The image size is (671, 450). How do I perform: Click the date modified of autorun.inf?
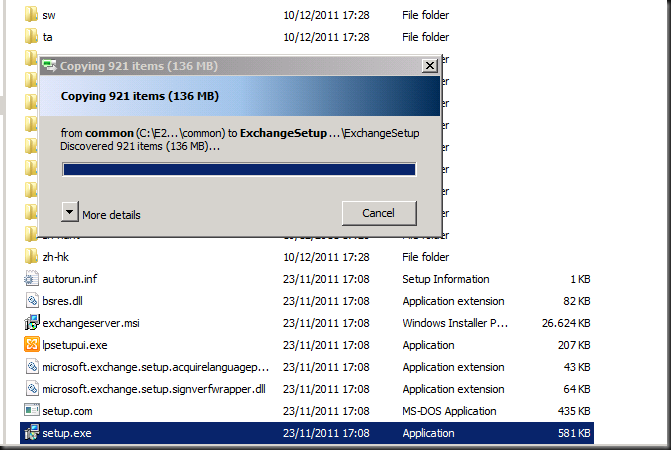point(326,279)
